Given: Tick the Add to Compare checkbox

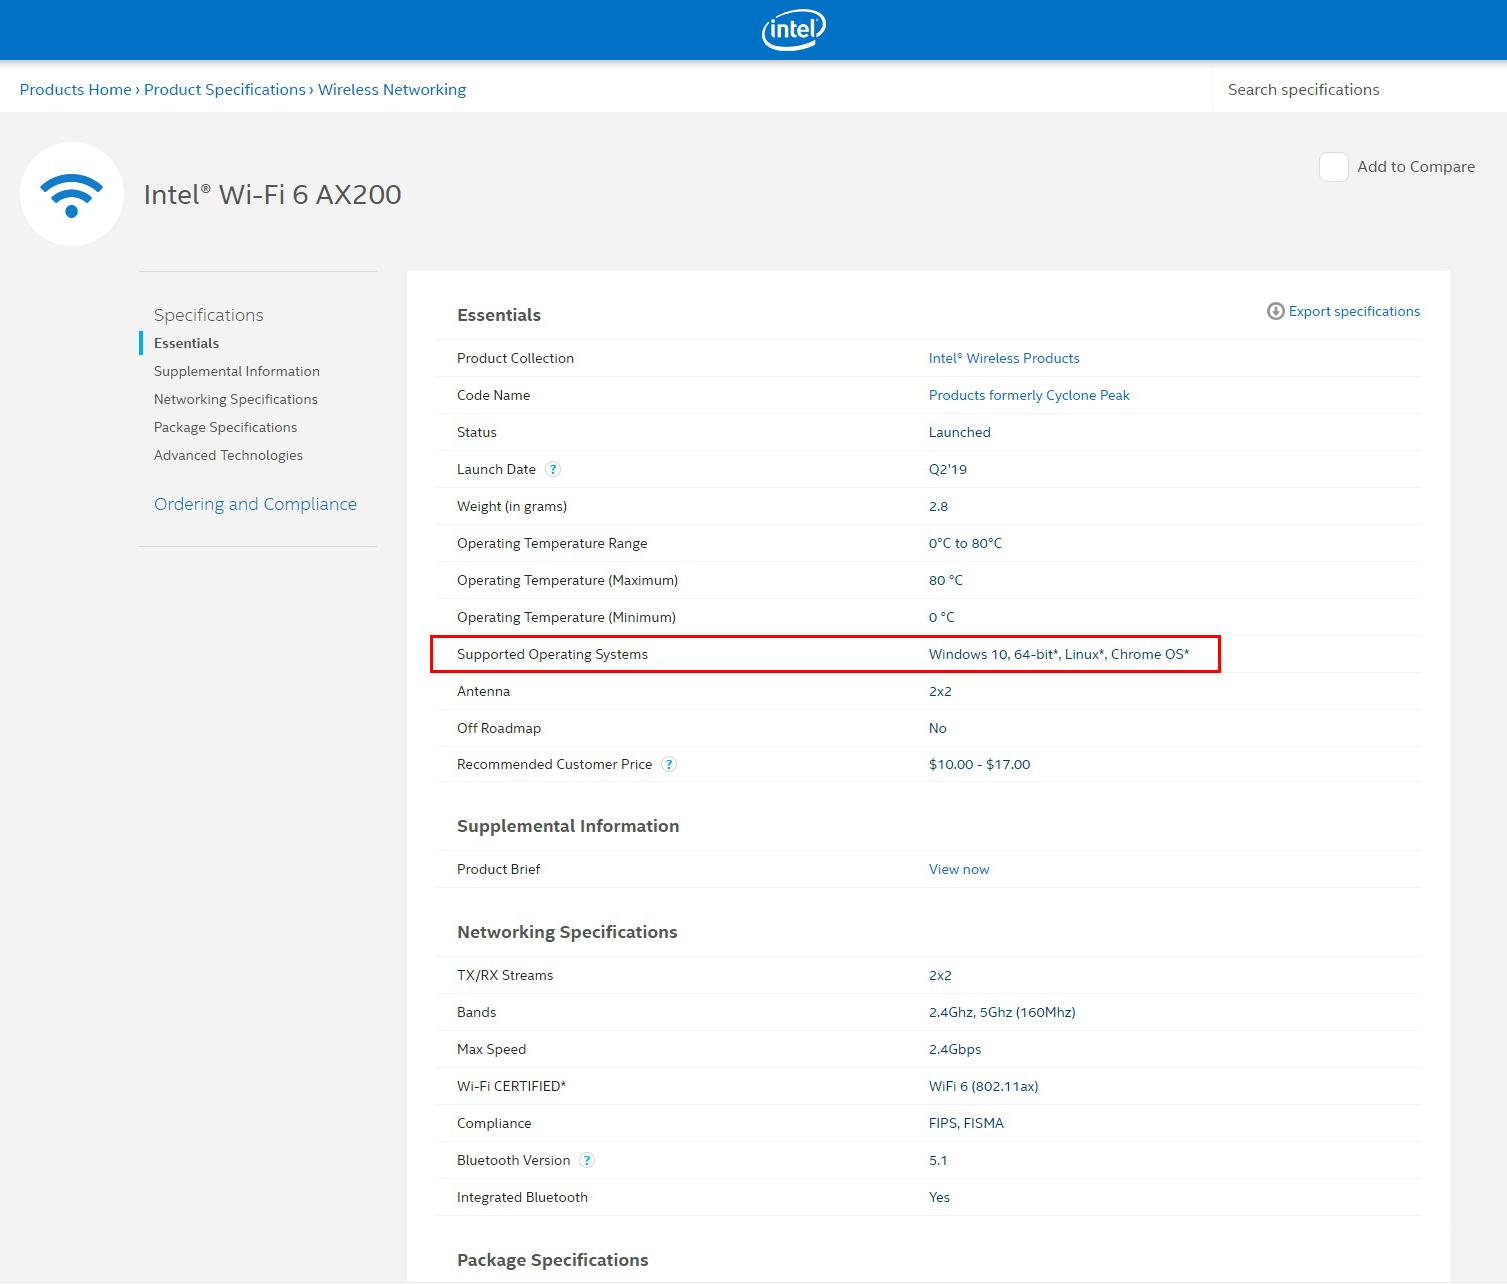Looking at the screenshot, I should coord(1333,167).
